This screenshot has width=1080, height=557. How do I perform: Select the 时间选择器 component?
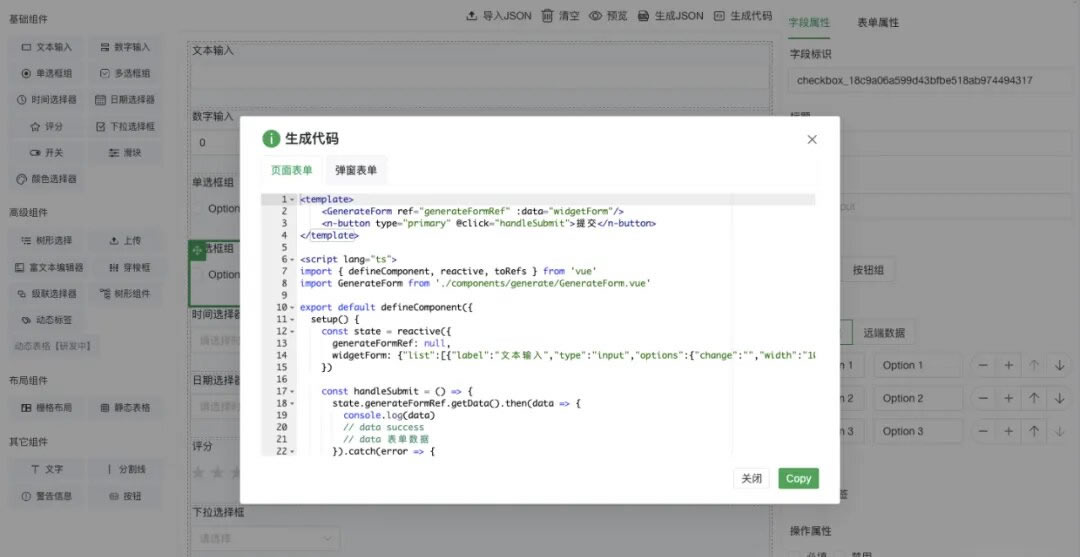pyautogui.click(x=47, y=100)
